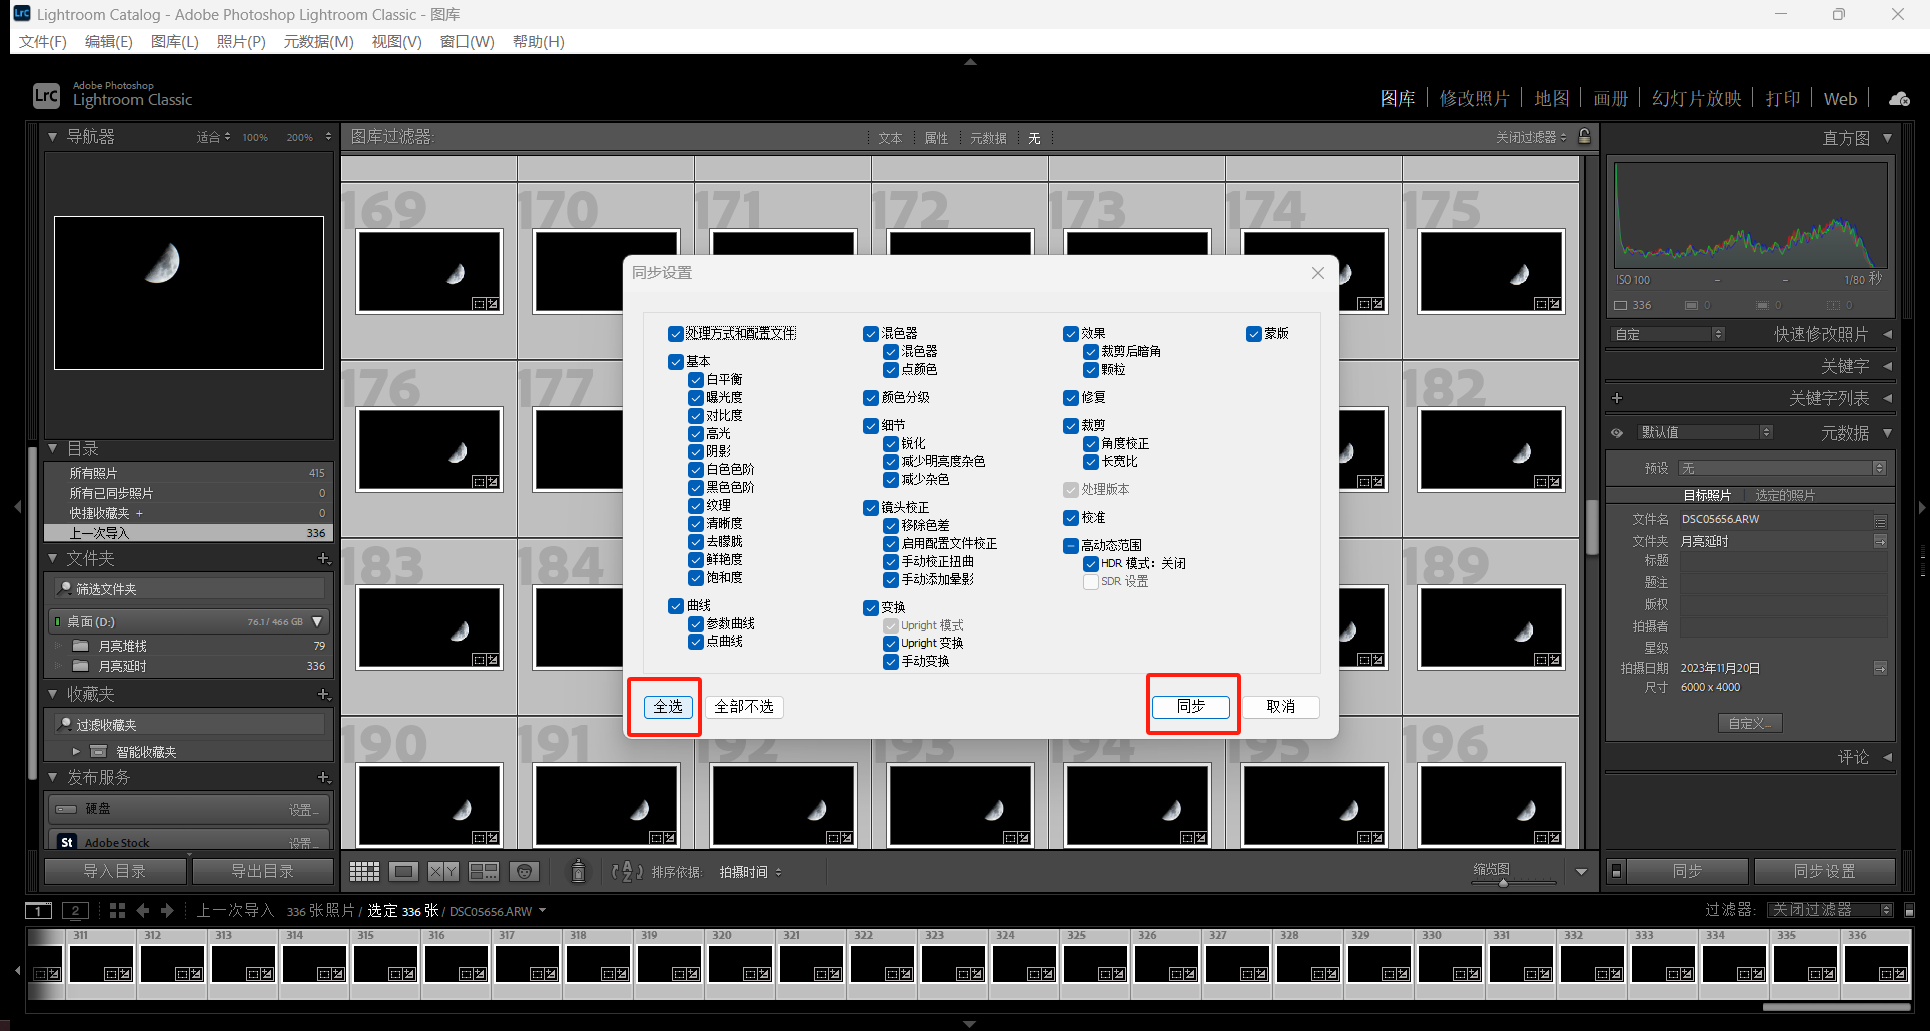Toggle metadata eye icon beside 默认值

1617,433
